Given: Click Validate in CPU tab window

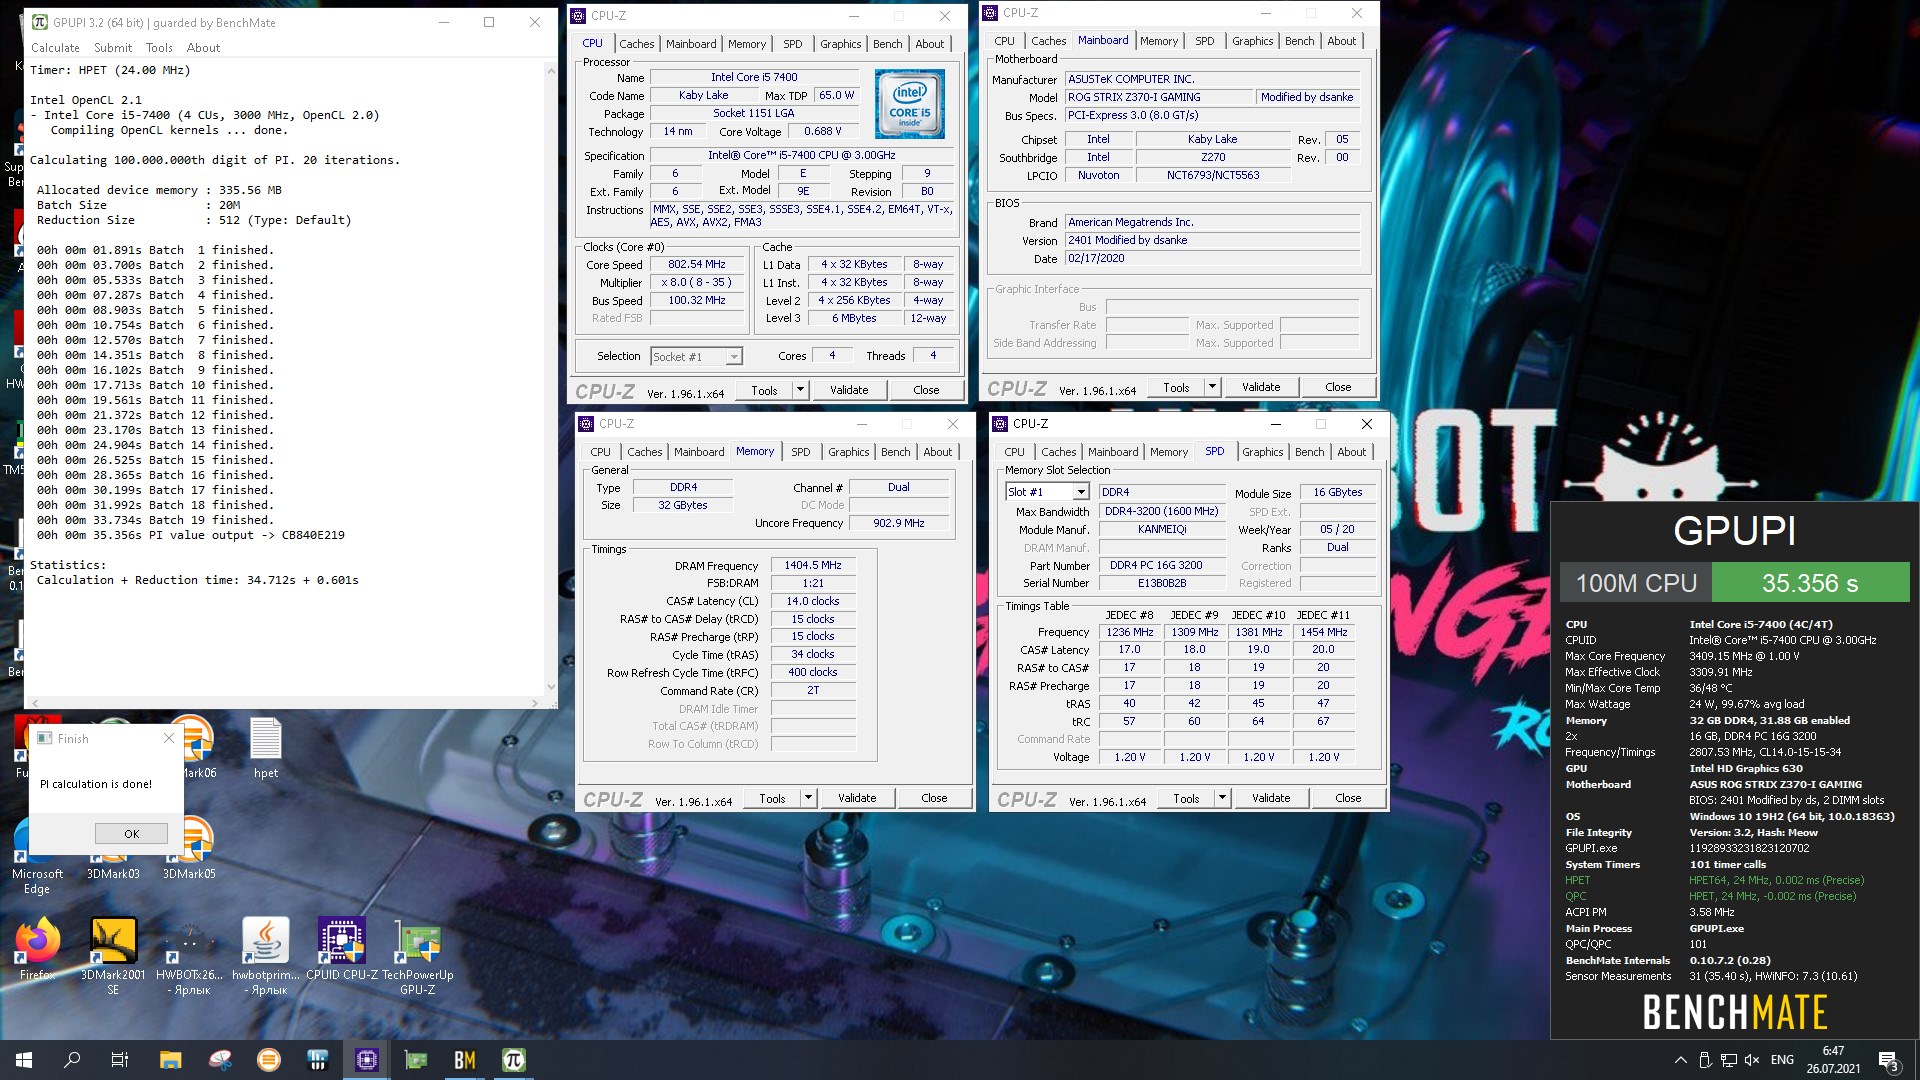Looking at the screenshot, I should (x=849, y=390).
